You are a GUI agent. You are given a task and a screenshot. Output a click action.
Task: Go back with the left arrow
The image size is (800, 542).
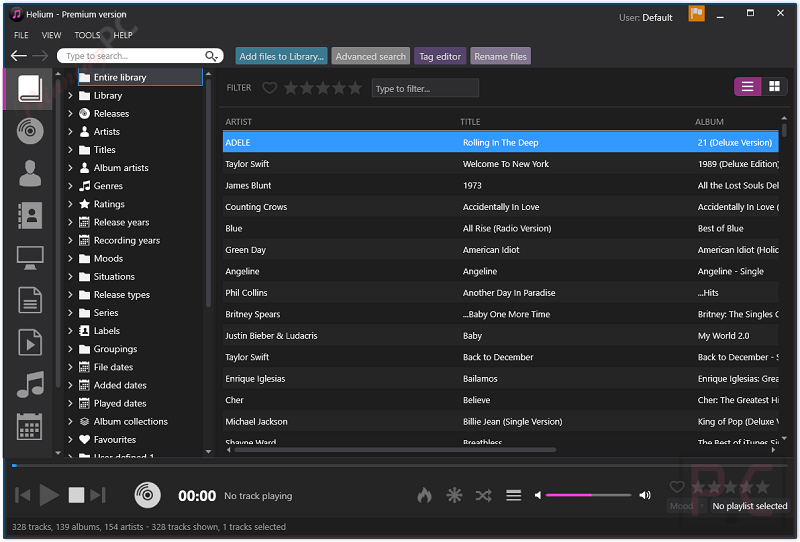pyautogui.click(x=19, y=56)
